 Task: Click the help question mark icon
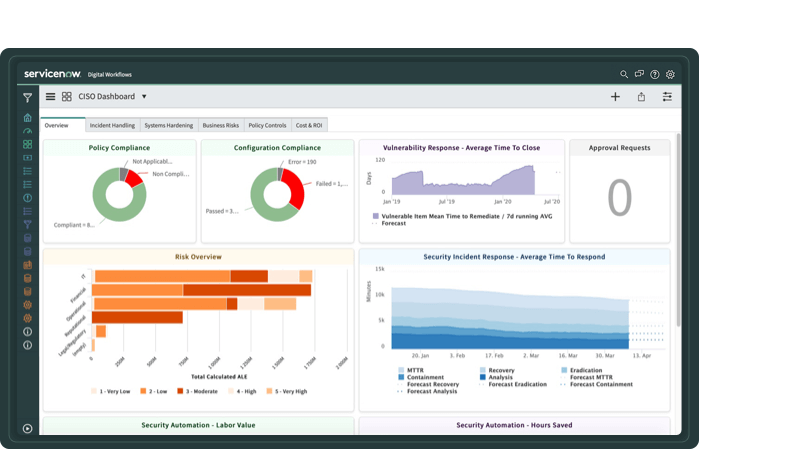pyautogui.click(x=655, y=74)
